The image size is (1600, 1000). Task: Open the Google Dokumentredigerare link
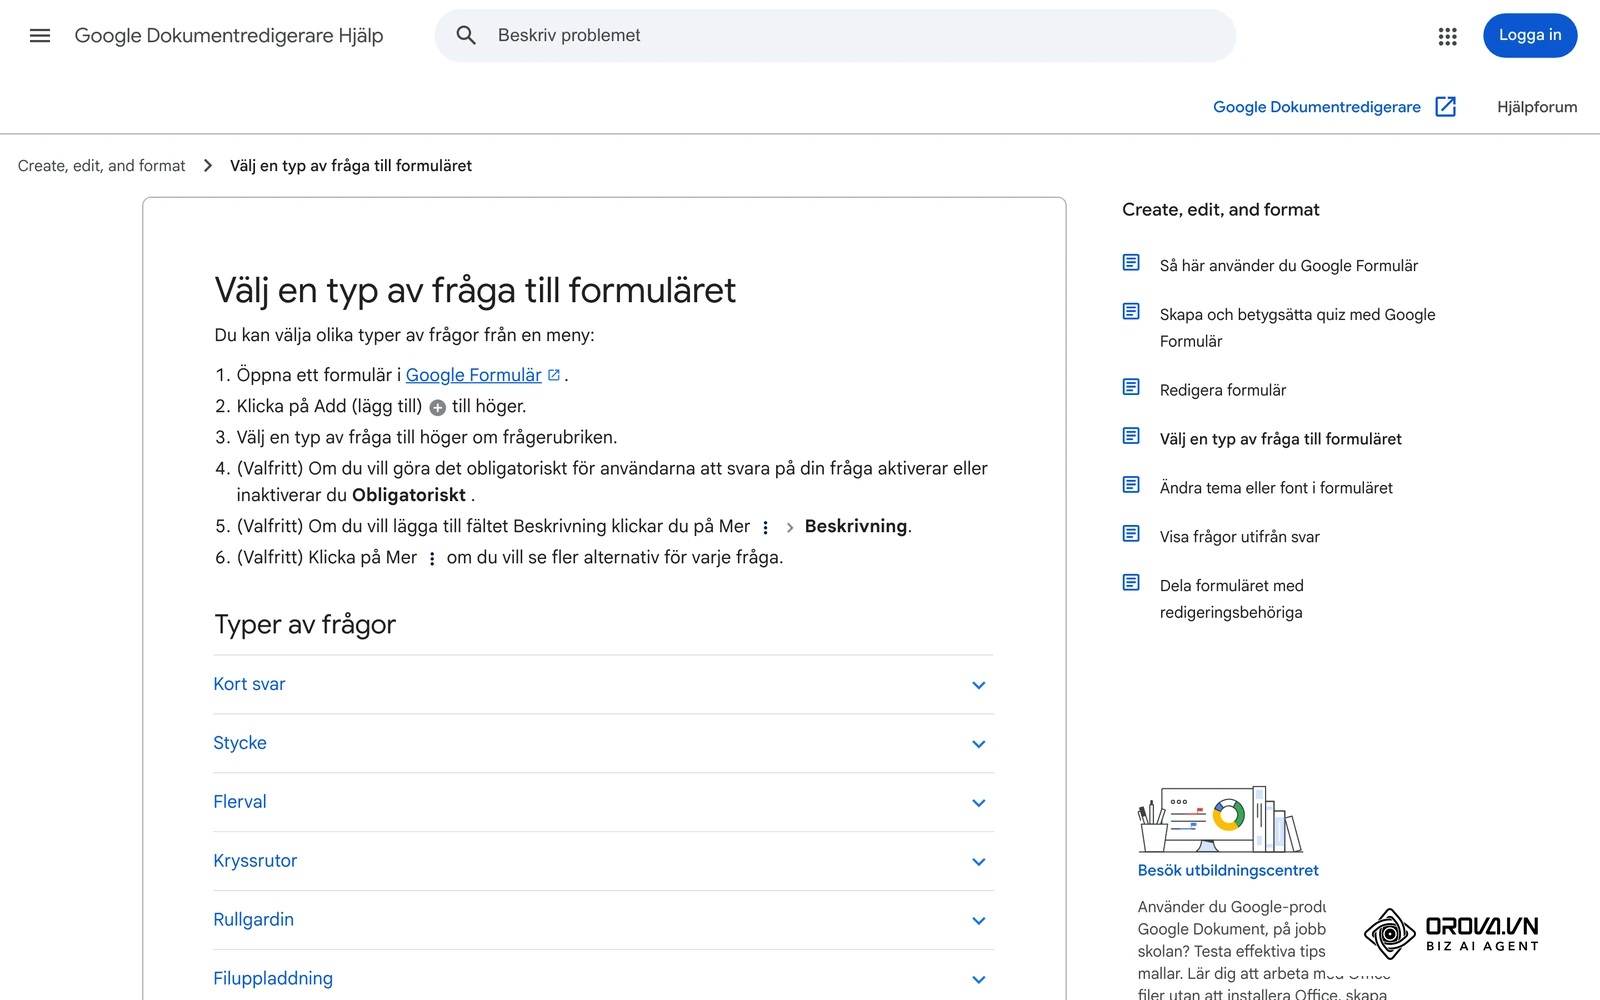[x=1316, y=107]
